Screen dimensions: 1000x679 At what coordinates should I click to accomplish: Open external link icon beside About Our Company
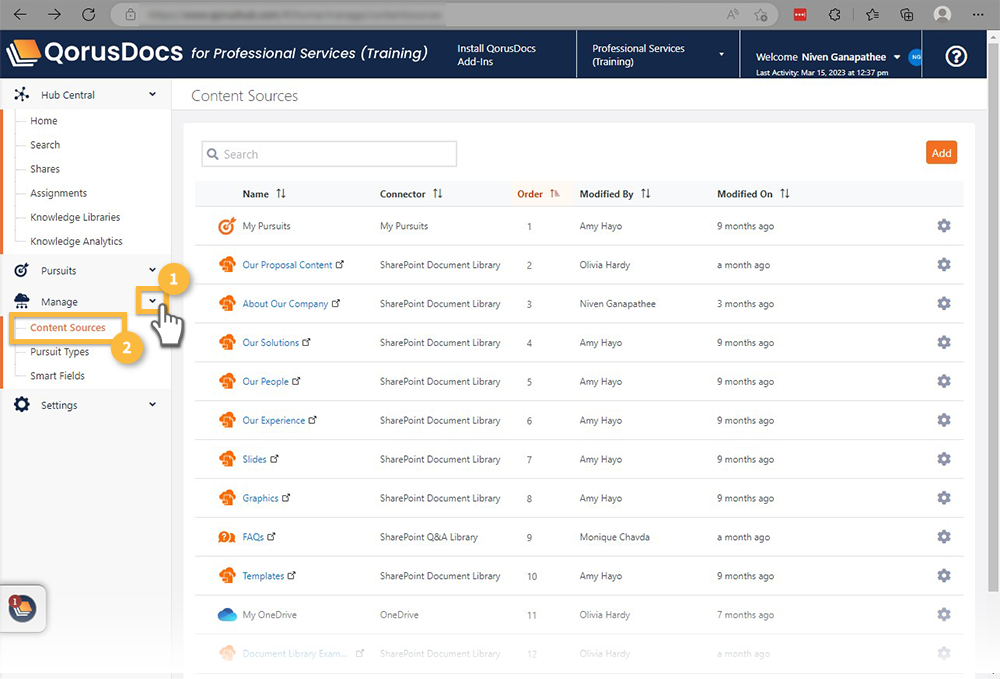(x=336, y=303)
